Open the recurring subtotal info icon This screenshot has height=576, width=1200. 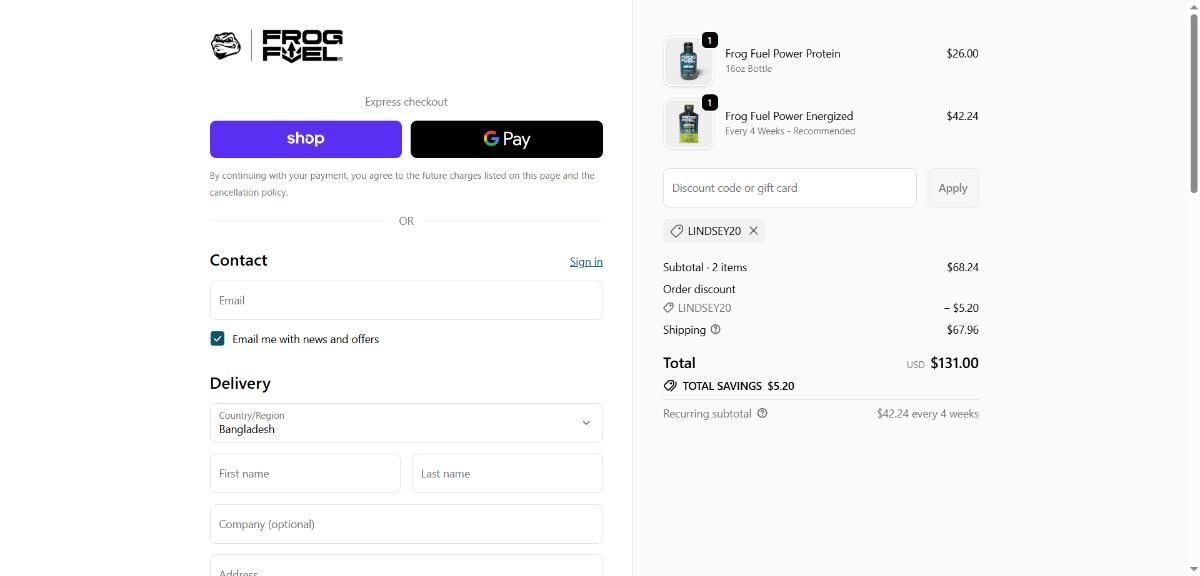[762, 413]
